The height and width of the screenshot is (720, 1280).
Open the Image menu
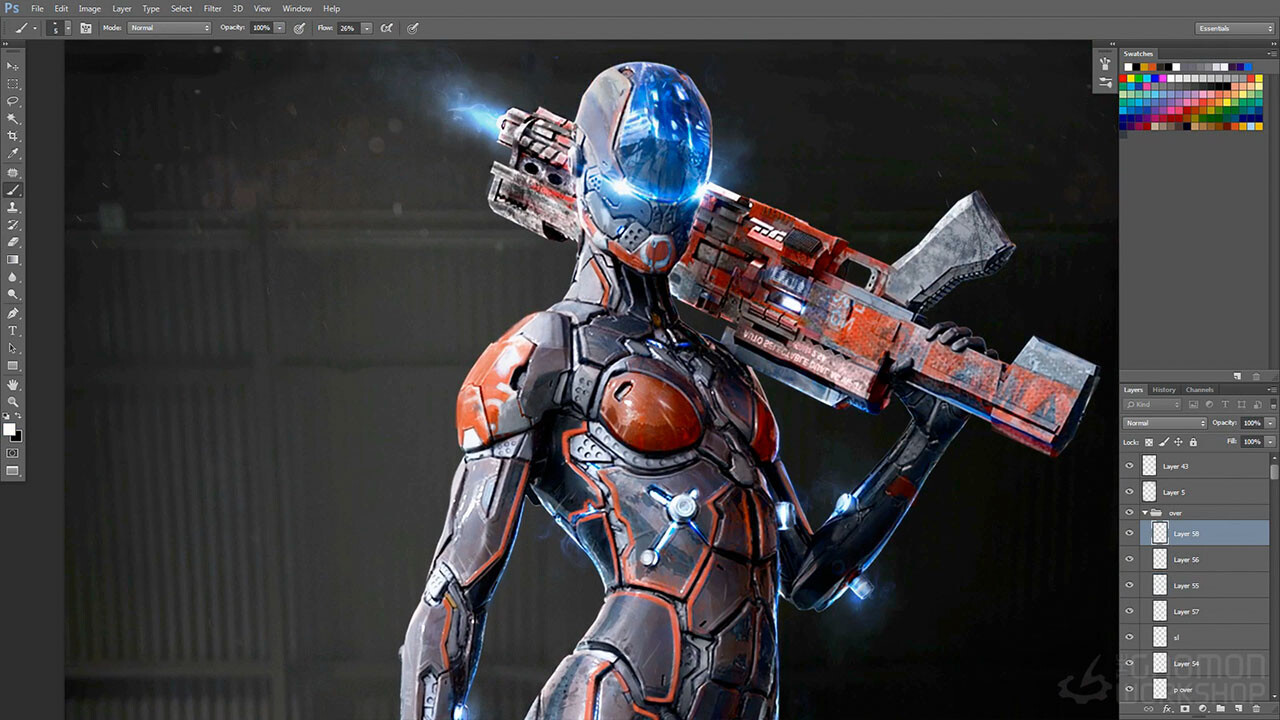pyautogui.click(x=90, y=9)
